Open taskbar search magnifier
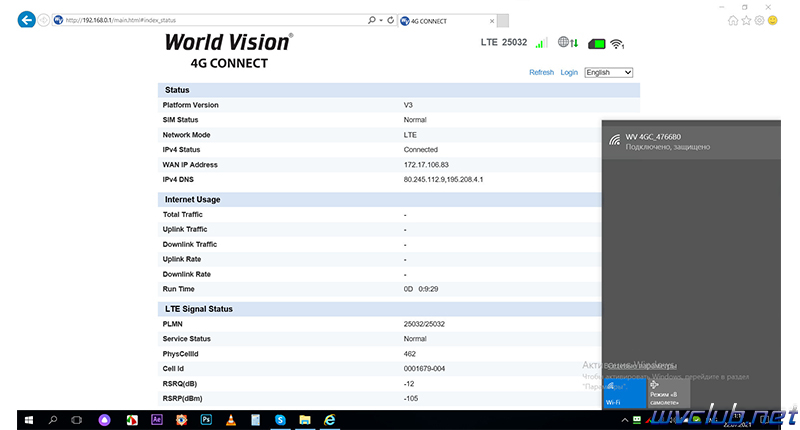800x430 pixels. [53, 420]
